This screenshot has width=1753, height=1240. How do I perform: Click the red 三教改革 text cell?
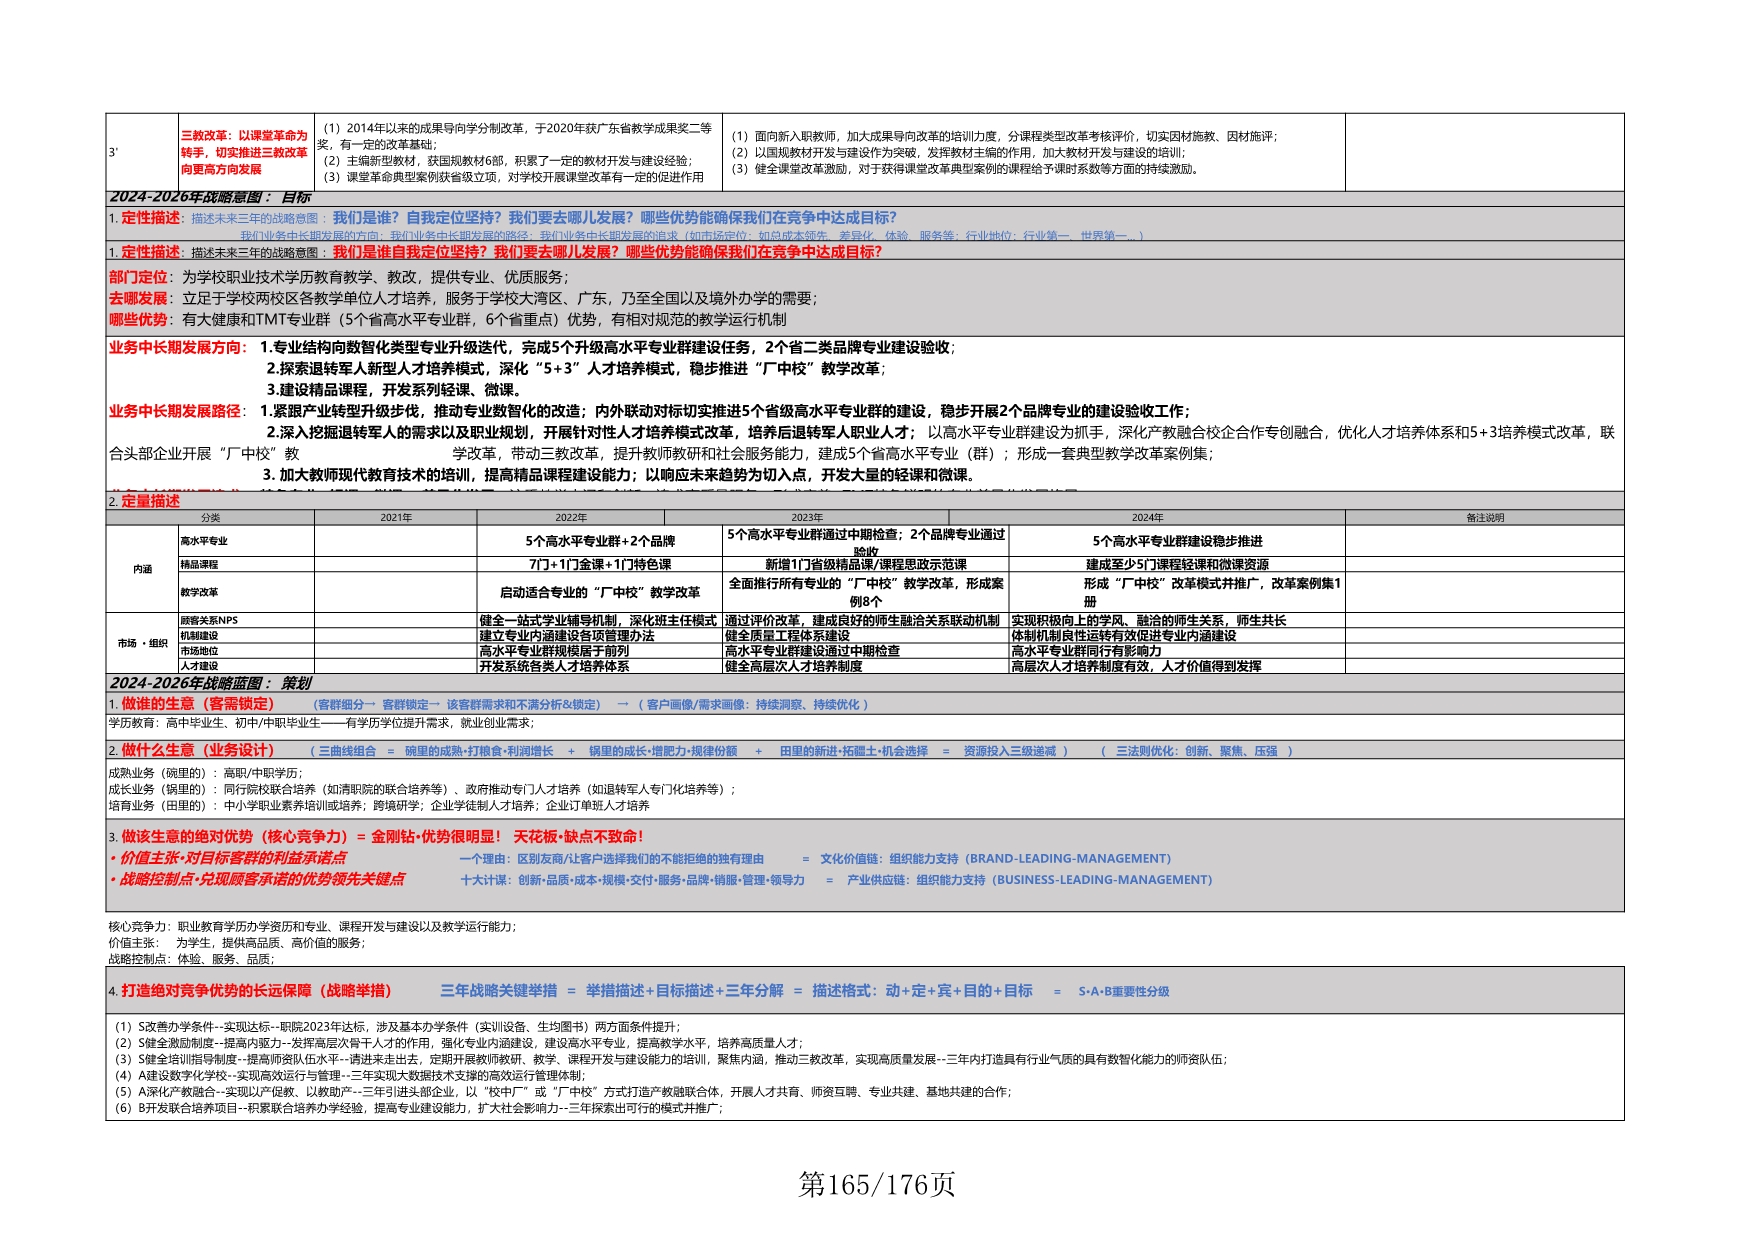click(244, 152)
